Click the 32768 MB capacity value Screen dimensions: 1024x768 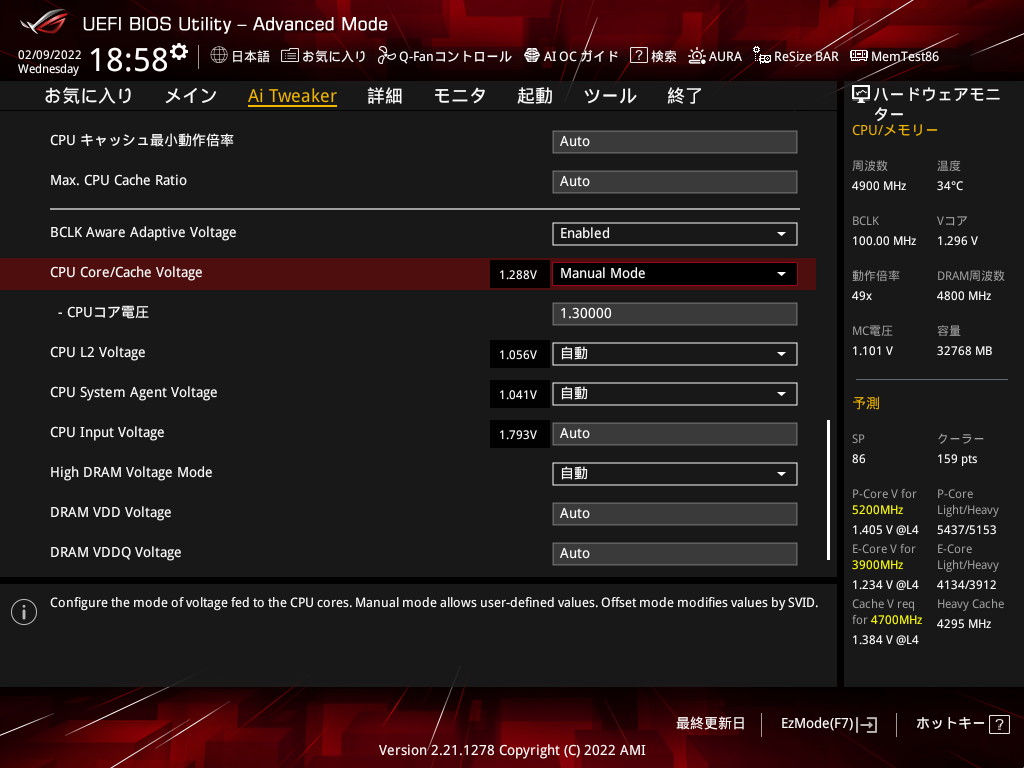click(964, 351)
